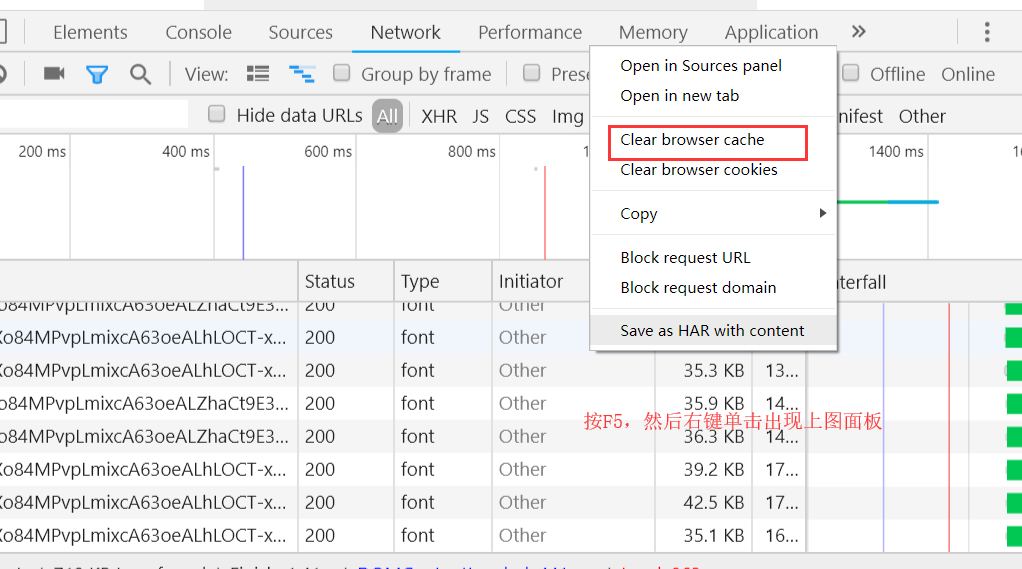Show more DevTools tabs with double chevron
Viewport: 1022px width, 569px height.
click(x=858, y=31)
